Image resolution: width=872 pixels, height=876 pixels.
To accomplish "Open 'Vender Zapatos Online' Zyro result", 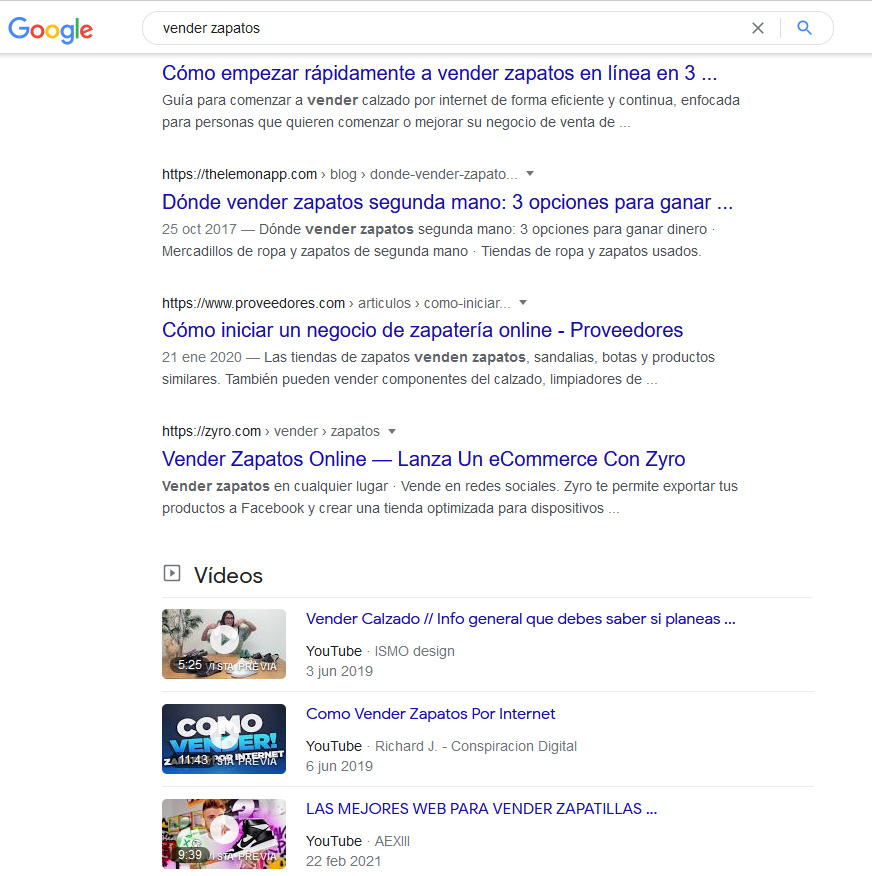I will (423, 459).
